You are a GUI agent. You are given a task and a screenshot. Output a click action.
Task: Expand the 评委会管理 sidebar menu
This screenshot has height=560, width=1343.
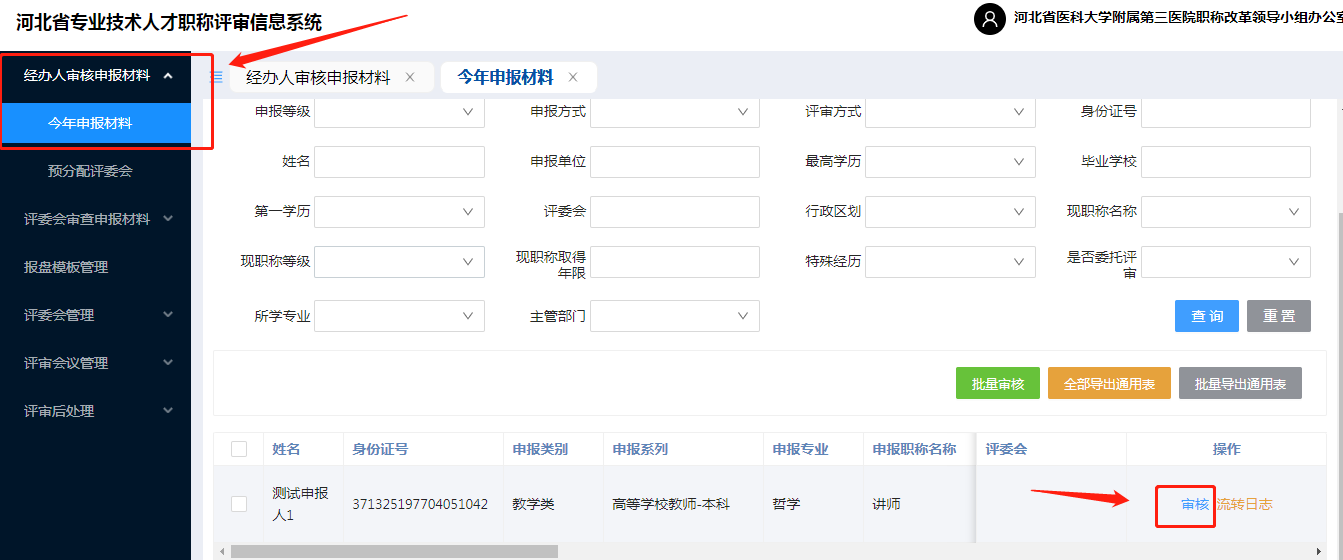[168, 315]
